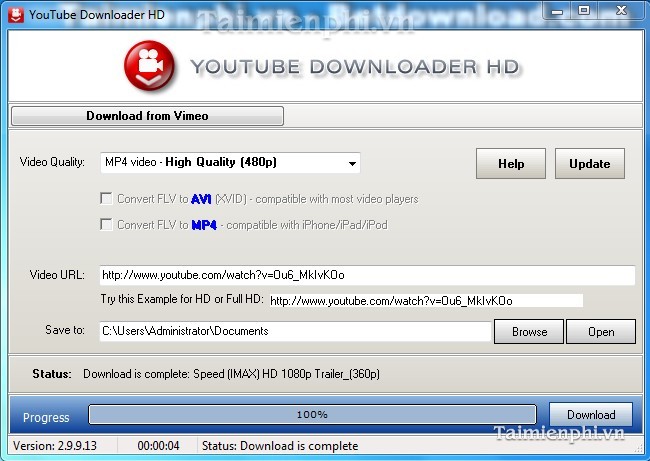Click the Version: 2.9.9.13 status text
The height and width of the screenshot is (461, 650).
[x=55, y=446]
